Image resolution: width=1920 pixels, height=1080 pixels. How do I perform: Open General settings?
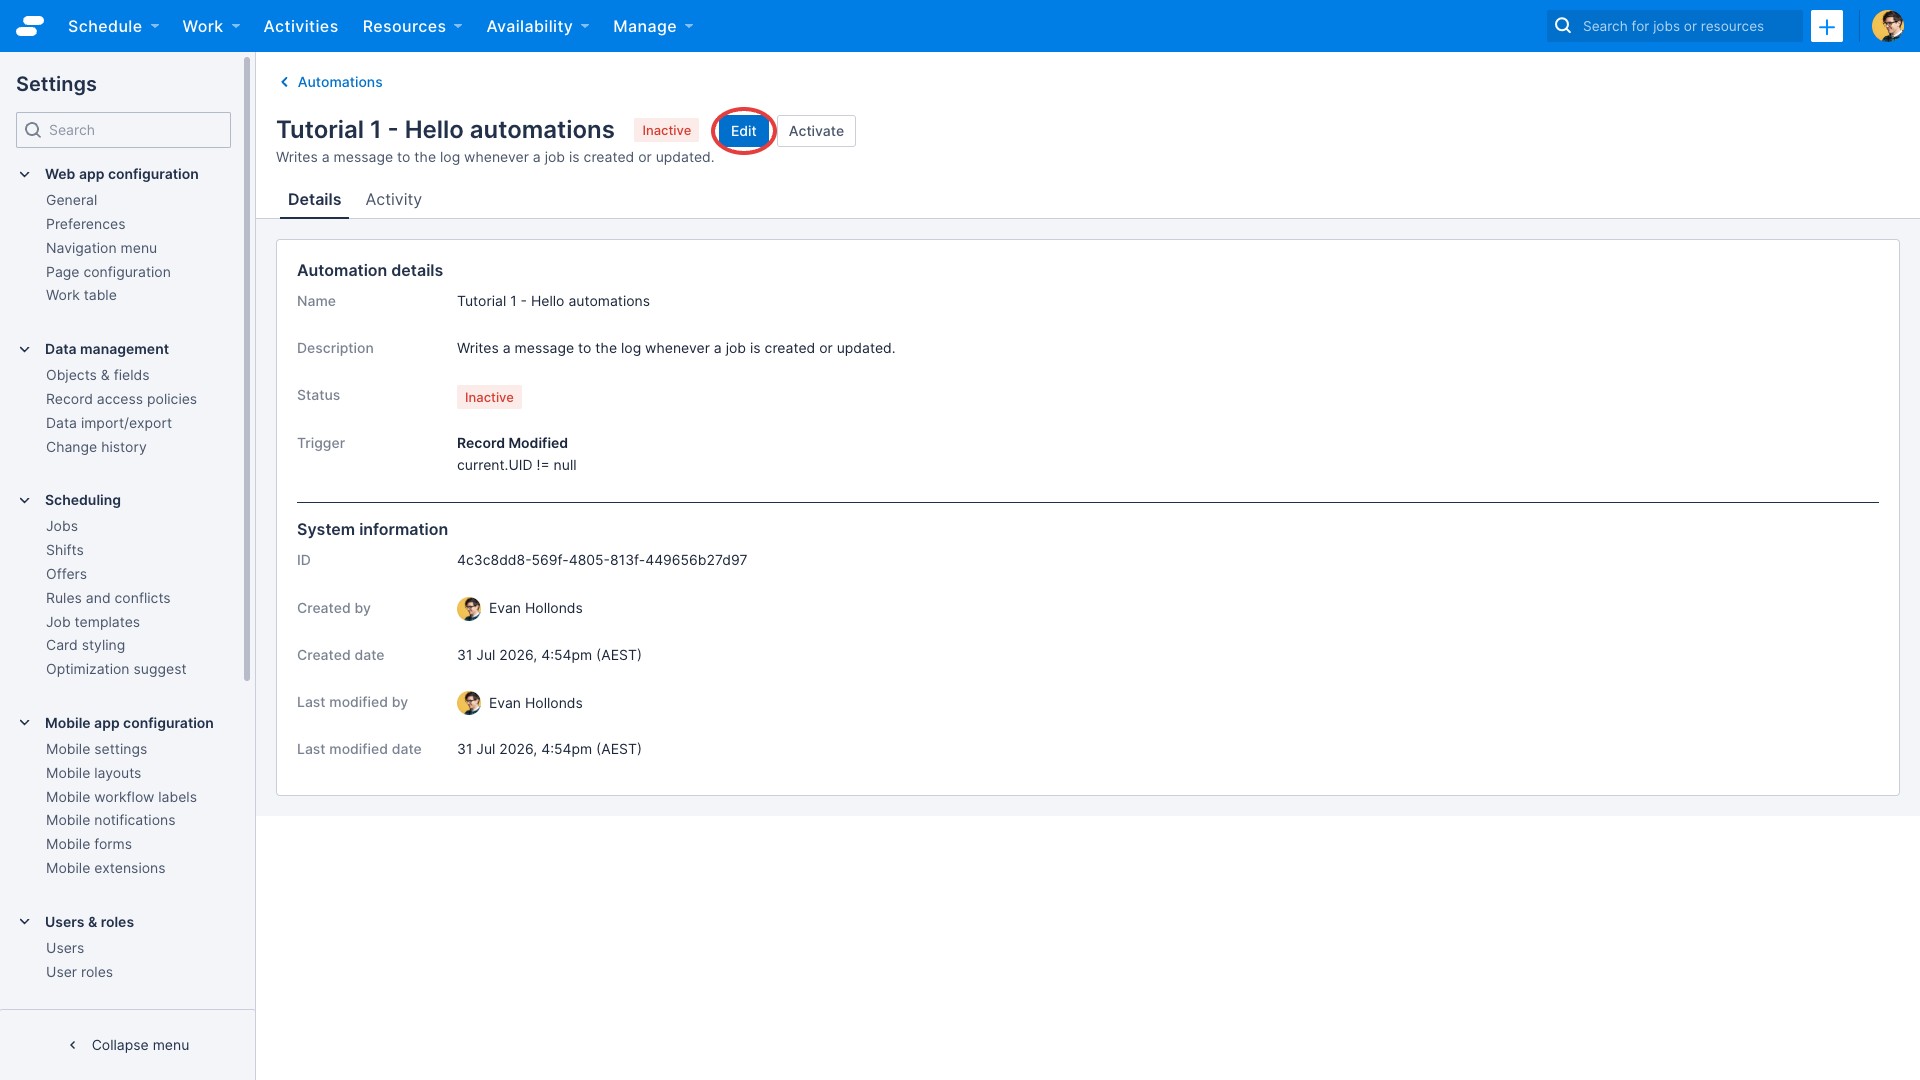click(71, 200)
